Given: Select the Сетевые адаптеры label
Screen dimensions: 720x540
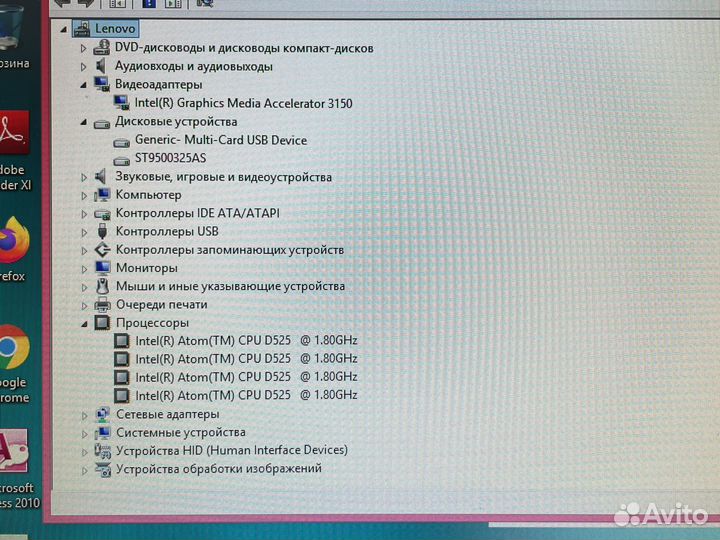Looking at the screenshot, I should (x=168, y=415).
